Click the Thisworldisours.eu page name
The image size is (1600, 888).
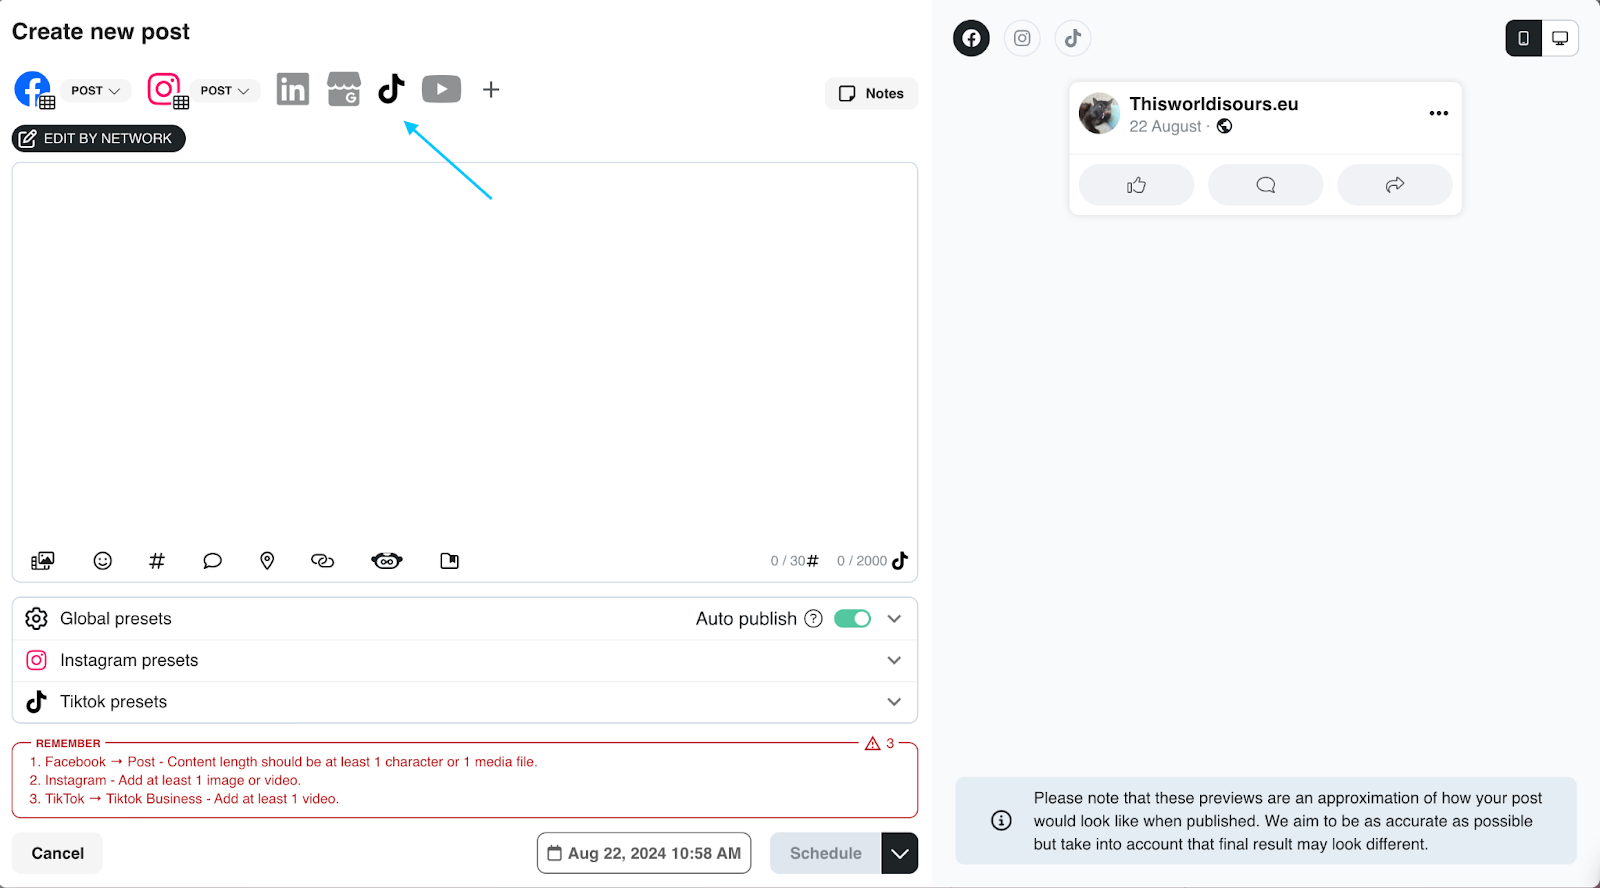[x=1214, y=103]
